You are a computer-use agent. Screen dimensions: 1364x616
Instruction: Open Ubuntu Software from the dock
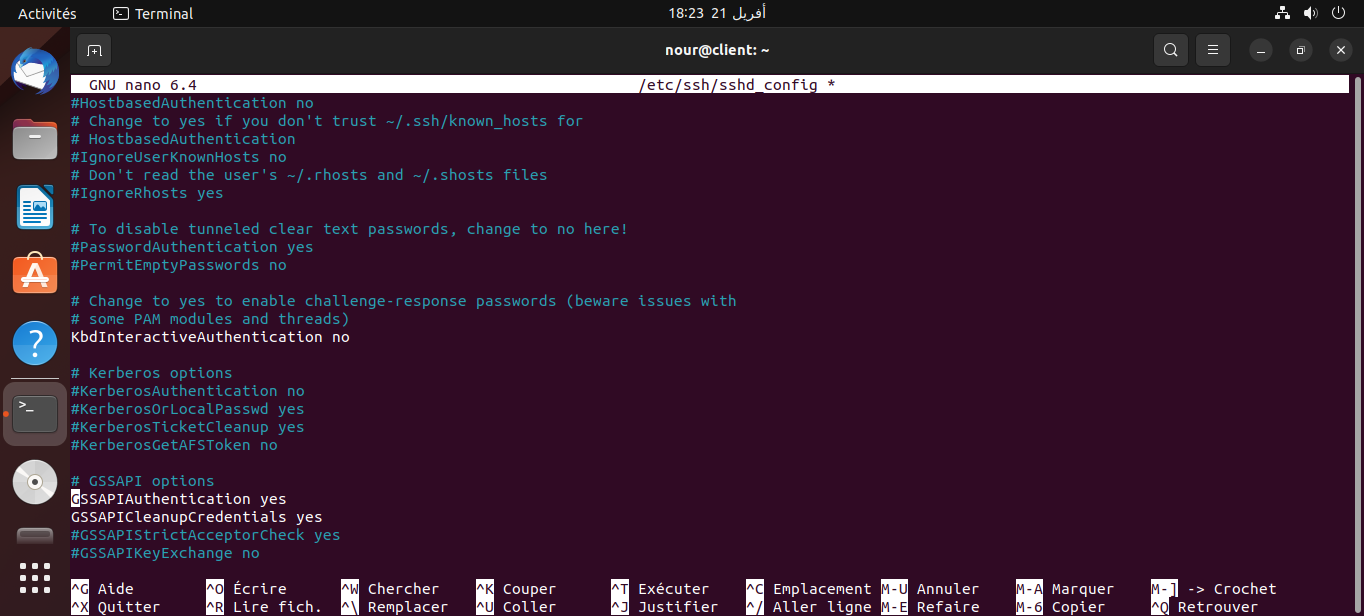click(34, 276)
